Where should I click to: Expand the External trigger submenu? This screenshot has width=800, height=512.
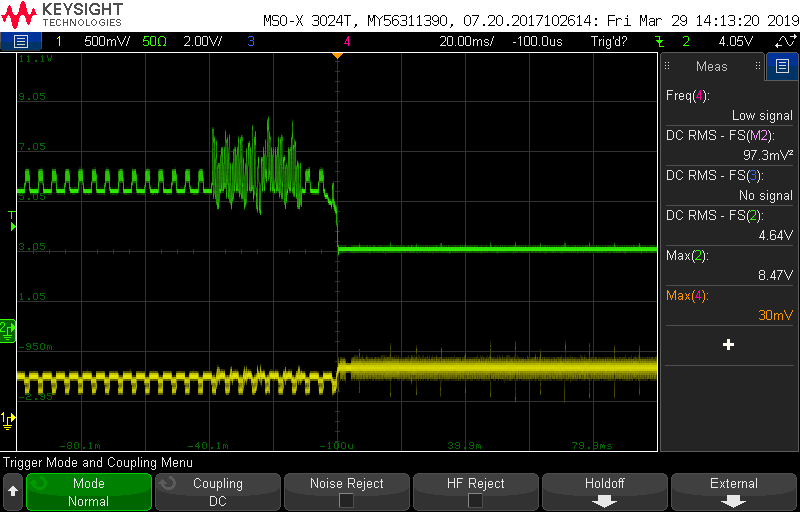click(x=734, y=492)
